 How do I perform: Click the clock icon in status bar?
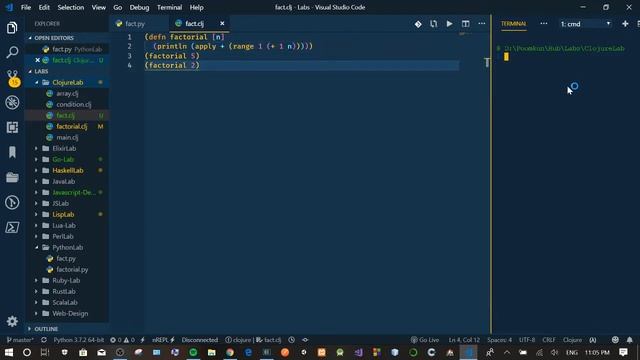pos(291,340)
